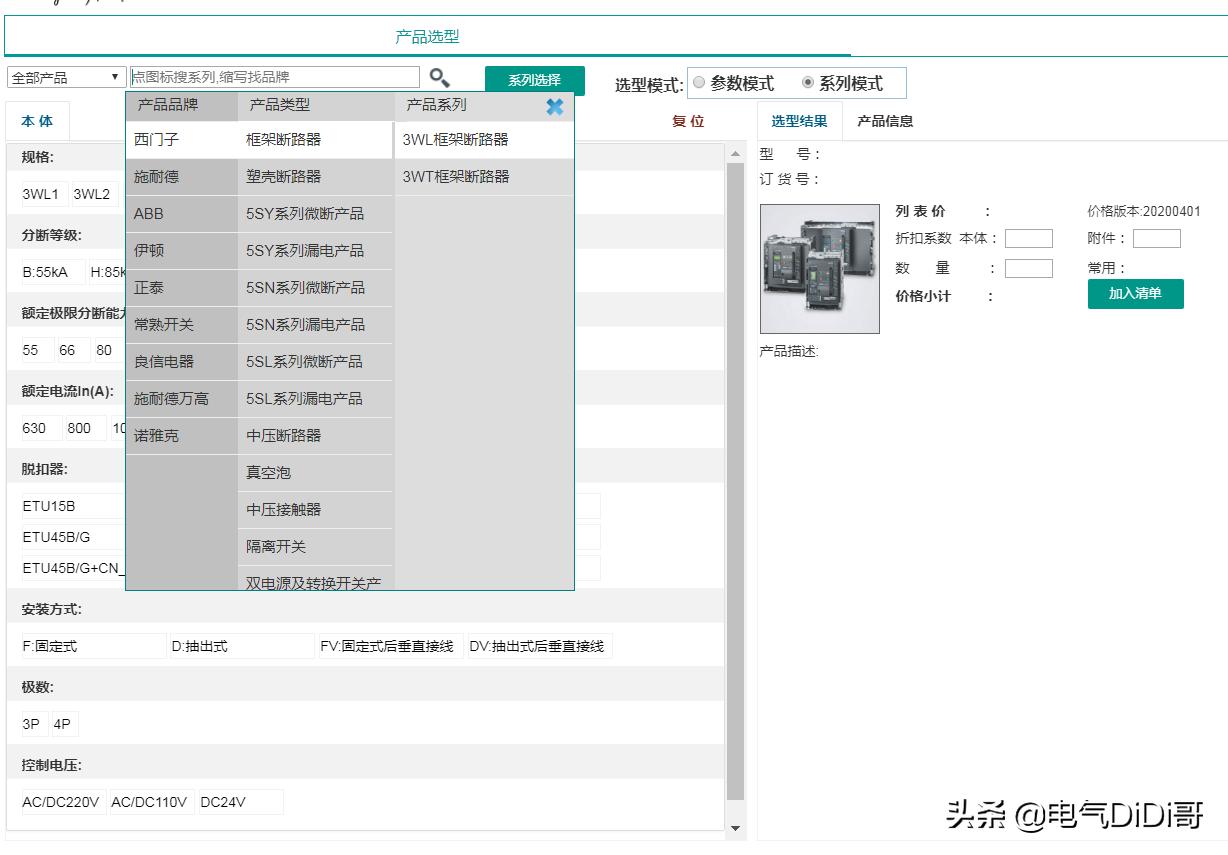Image resolution: width=1228 pixels, height=855 pixels.
Task: Close the product series popup
Action: pyautogui.click(x=555, y=107)
